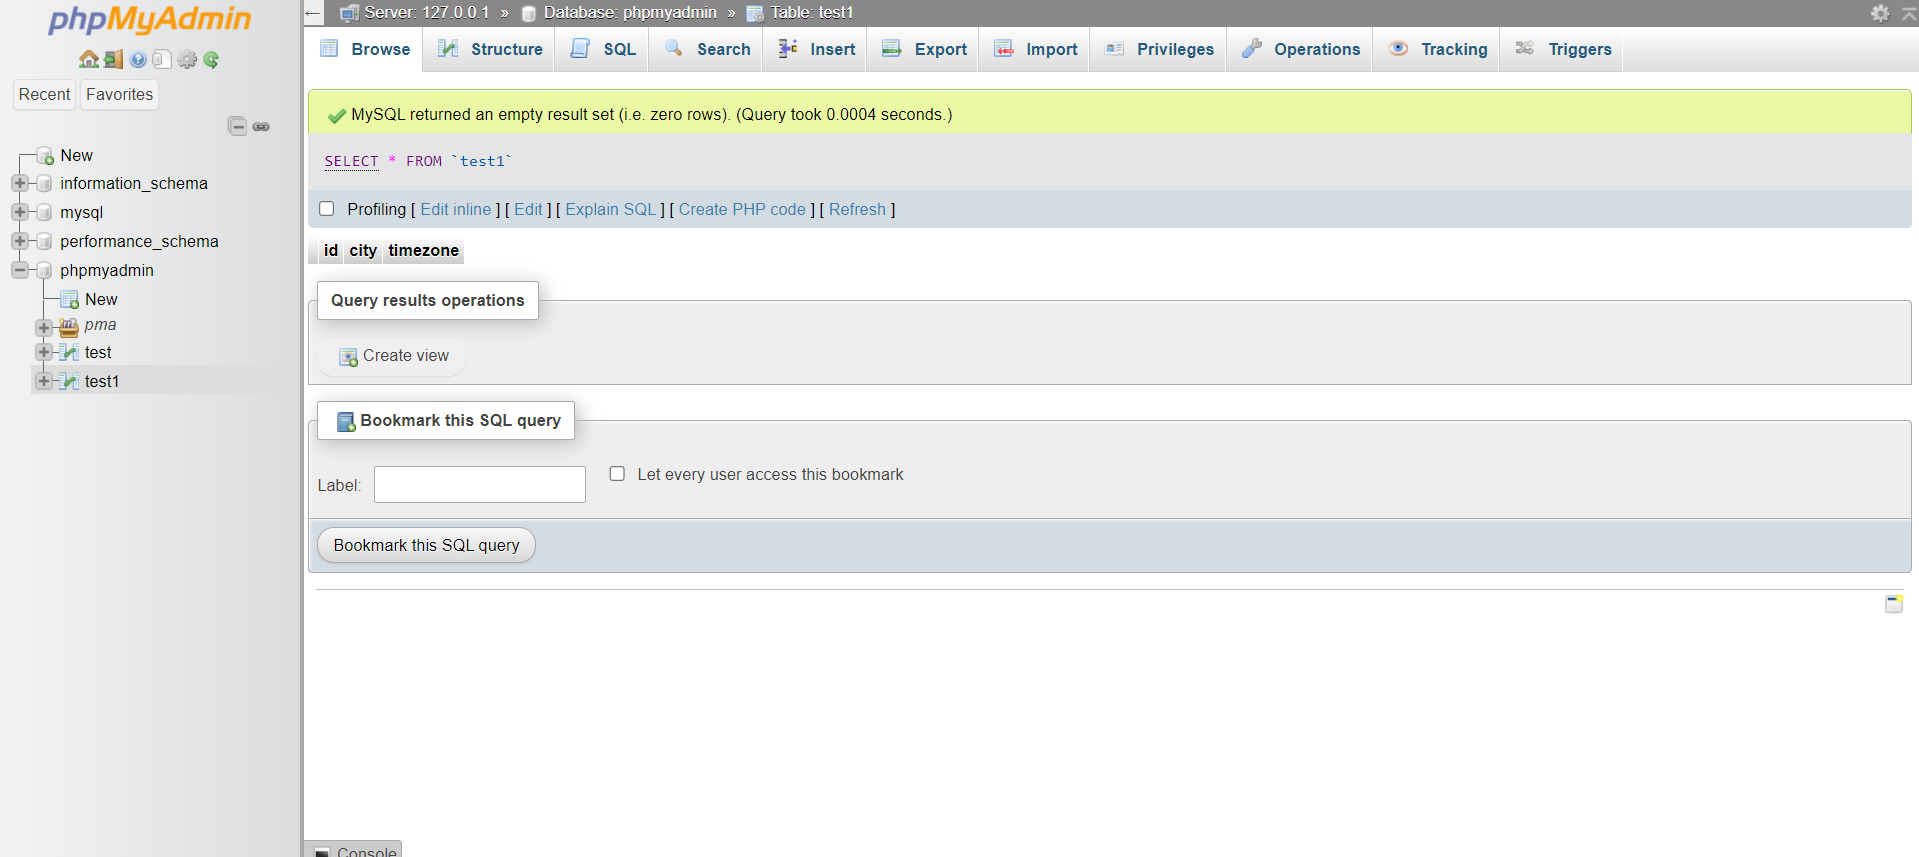
Task: Expand the test1 table node
Action: [x=44, y=381]
